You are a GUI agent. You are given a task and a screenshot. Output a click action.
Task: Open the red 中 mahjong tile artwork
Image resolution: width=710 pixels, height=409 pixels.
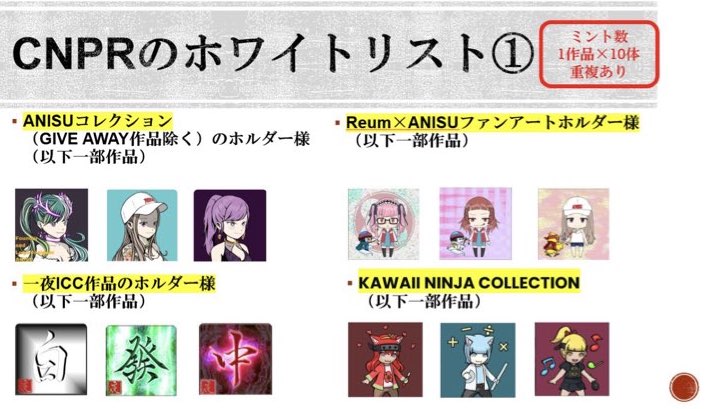235,359
